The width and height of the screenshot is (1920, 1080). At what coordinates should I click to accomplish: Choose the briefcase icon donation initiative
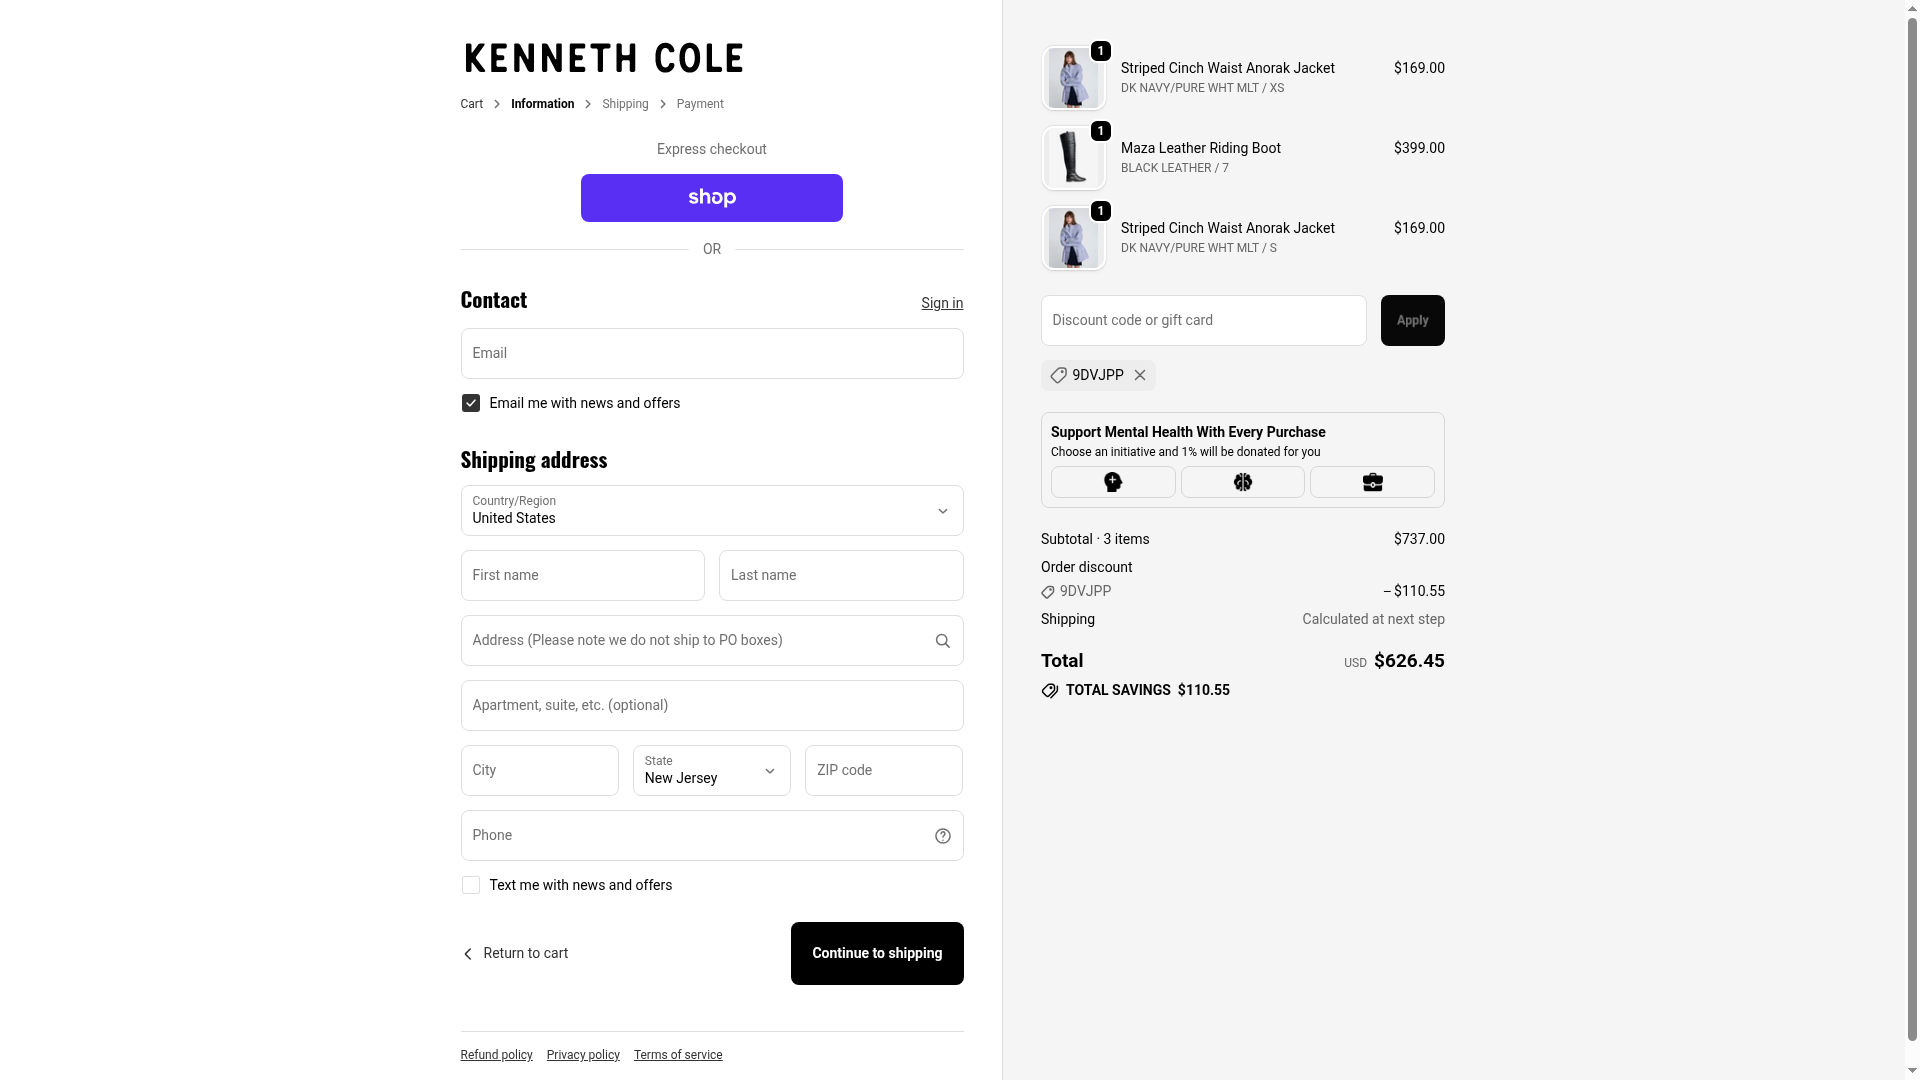click(1372, 482)
